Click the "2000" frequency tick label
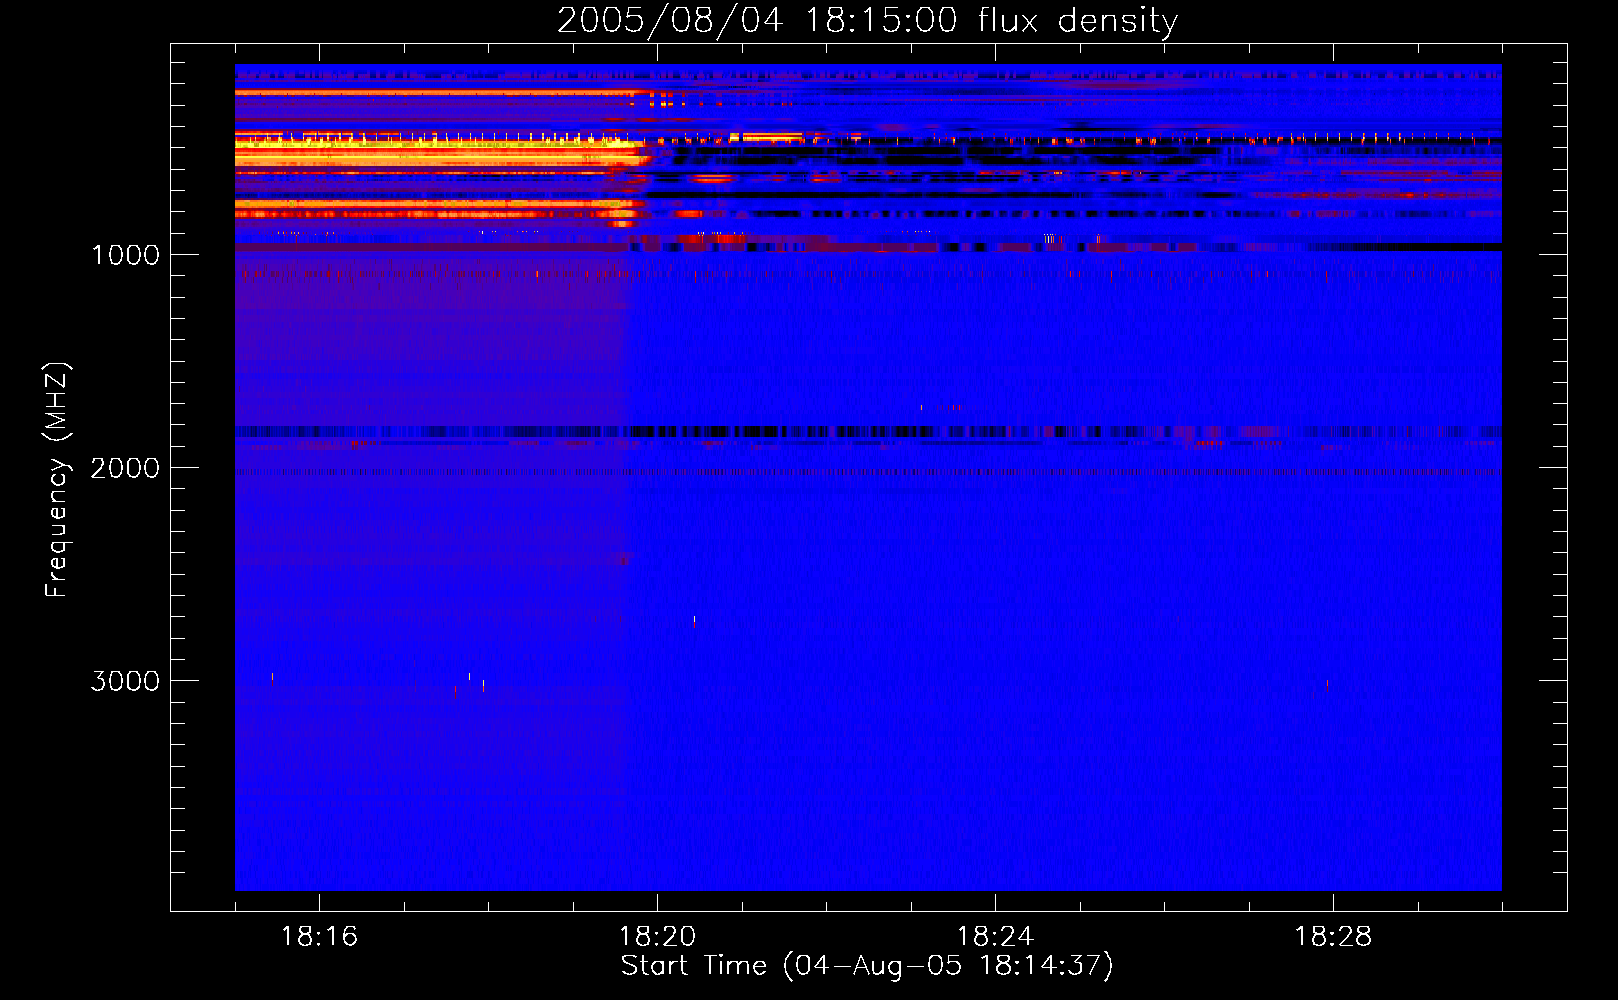 click(125, 468)
